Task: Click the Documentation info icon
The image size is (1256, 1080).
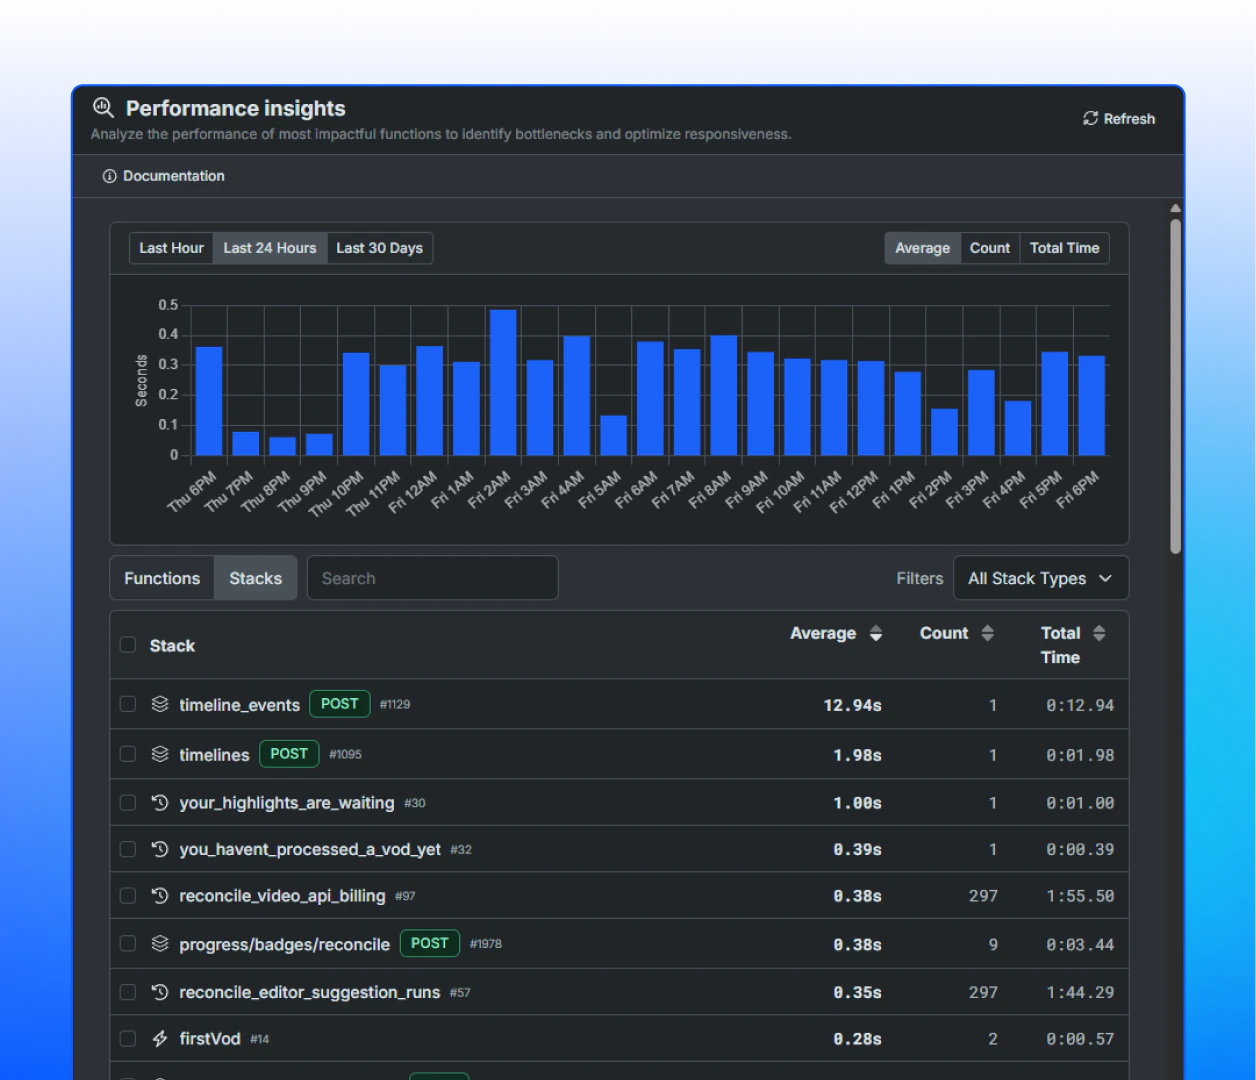Action: coord(109,176)
